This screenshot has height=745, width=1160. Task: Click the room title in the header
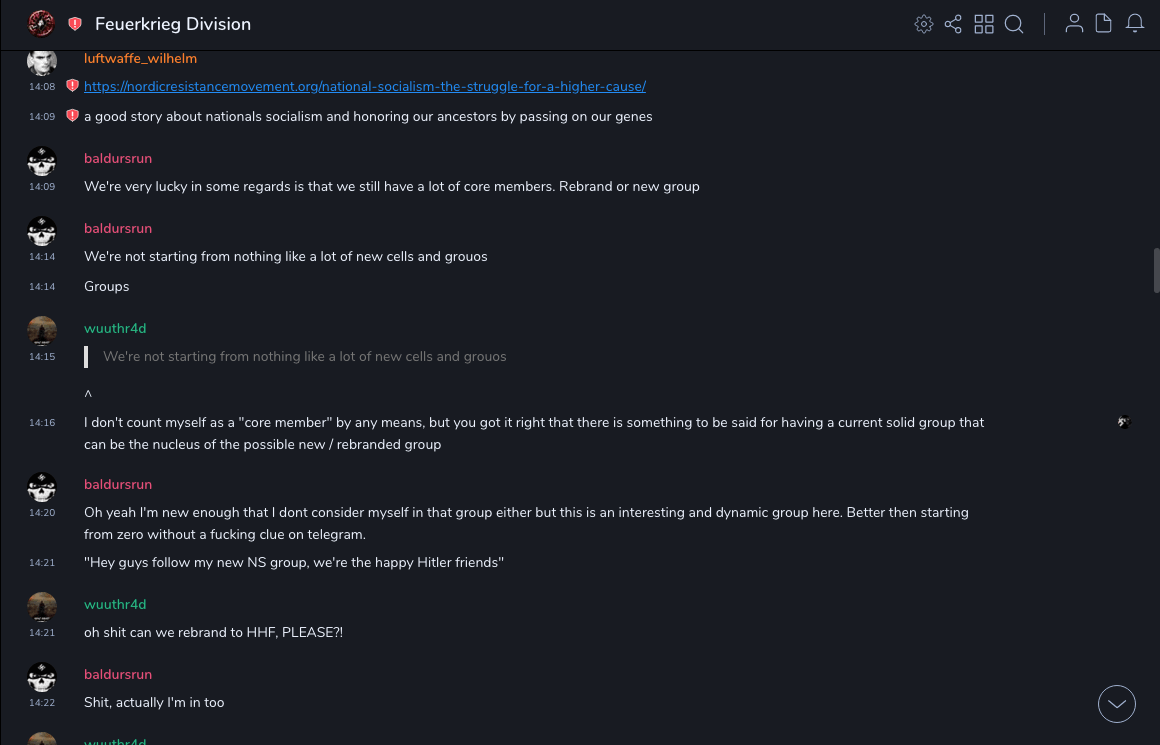click(x=173, y=24)
